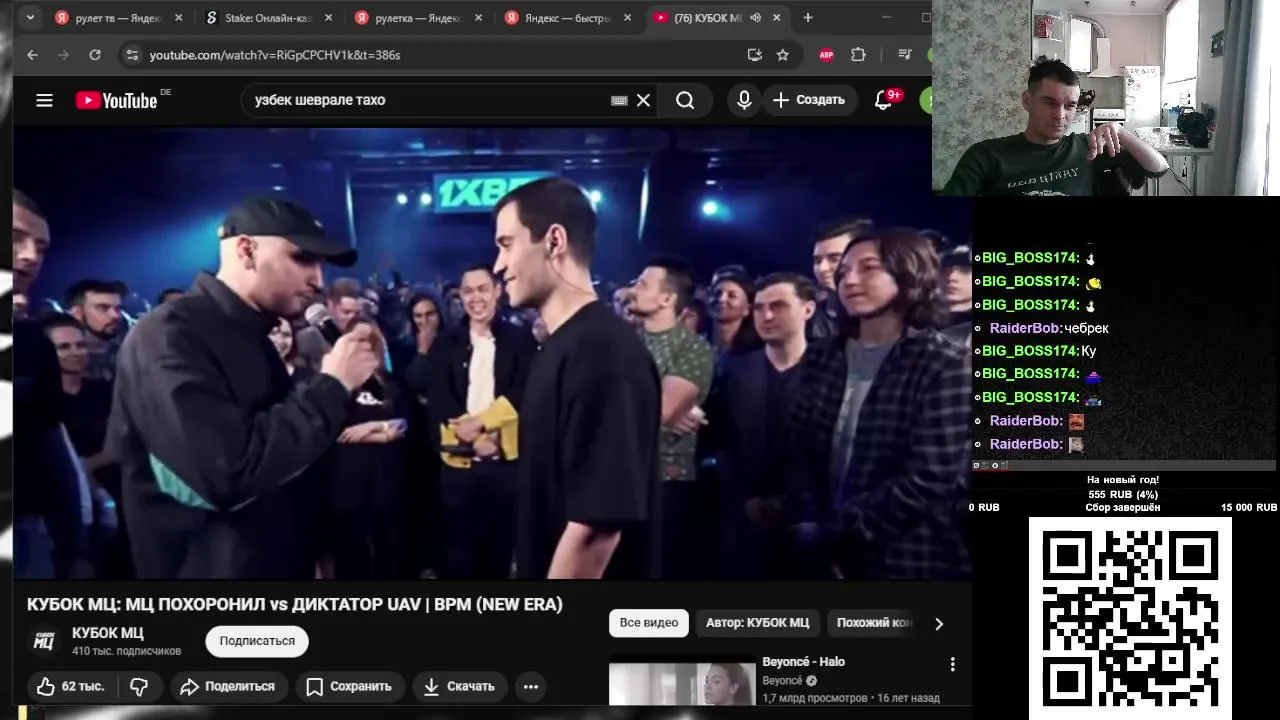The width and height of the screenshot is (1280, 720).
Task: Share the video via Поделиться
Action: click(x=227, y=686)
